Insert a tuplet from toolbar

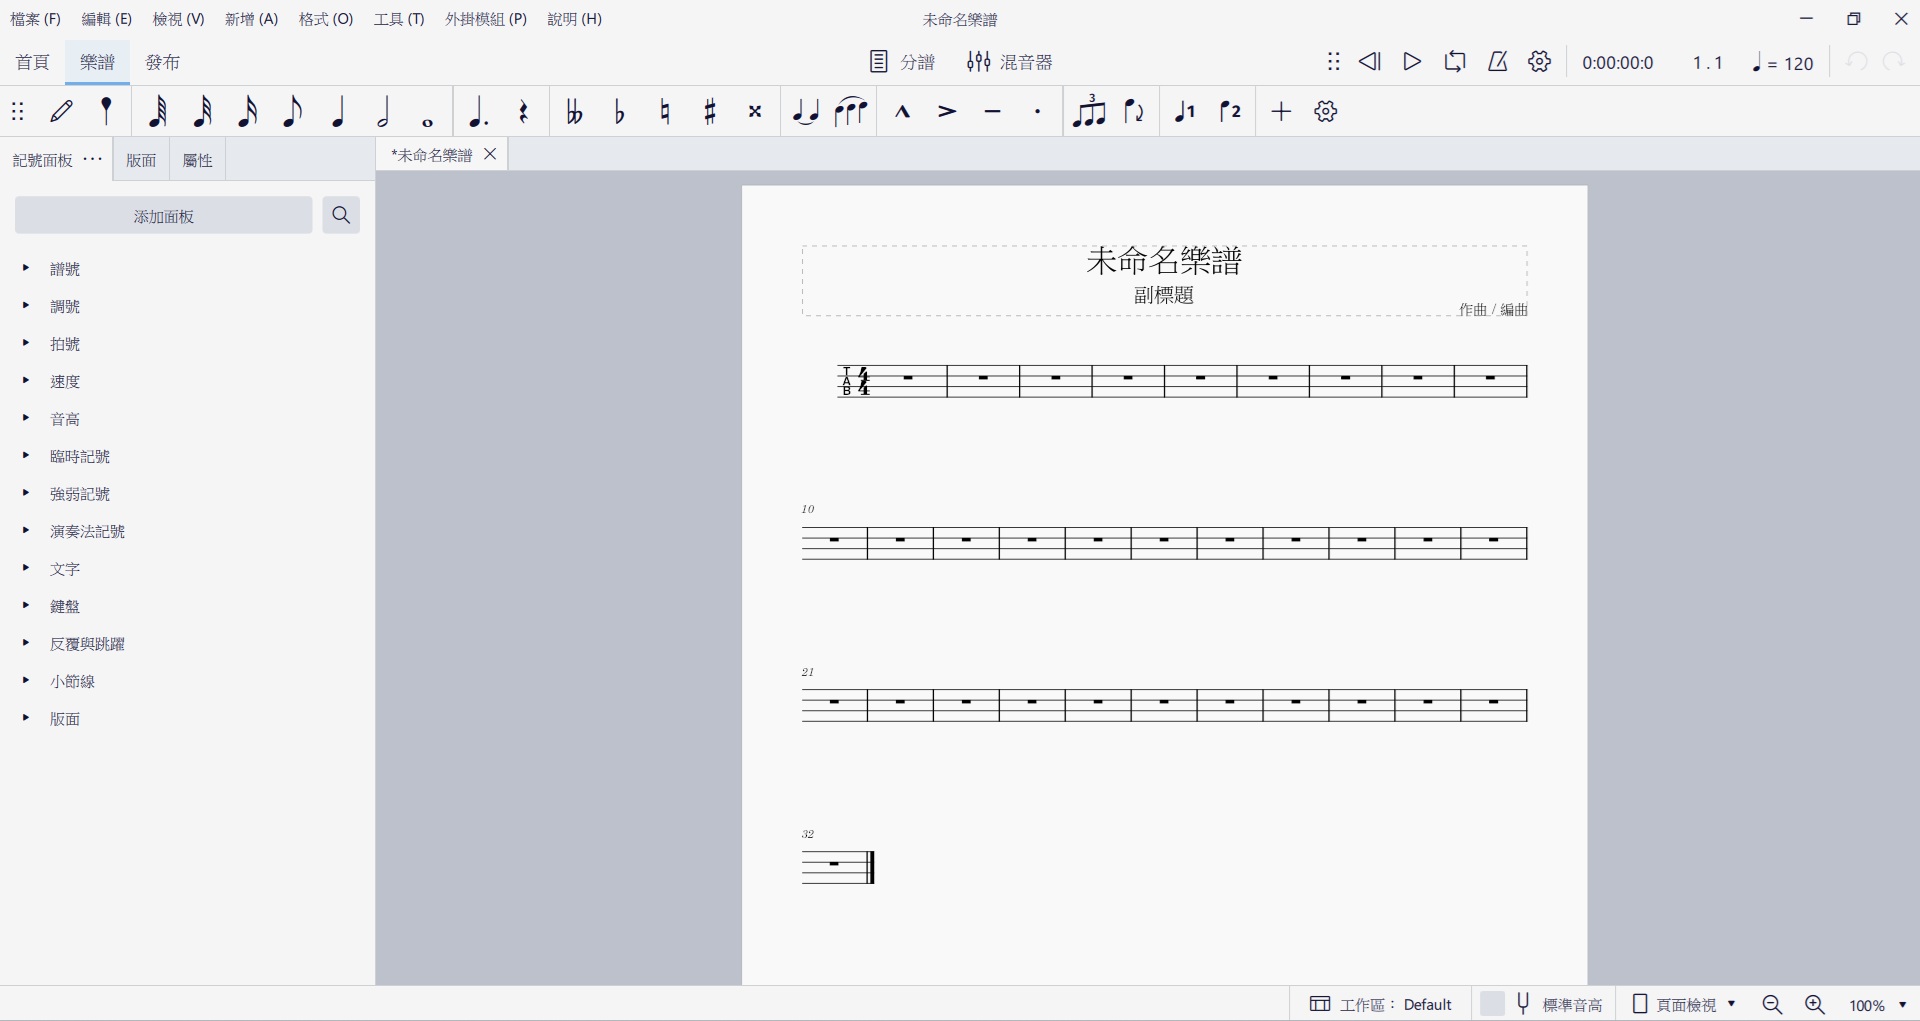tap(1088, 112)
